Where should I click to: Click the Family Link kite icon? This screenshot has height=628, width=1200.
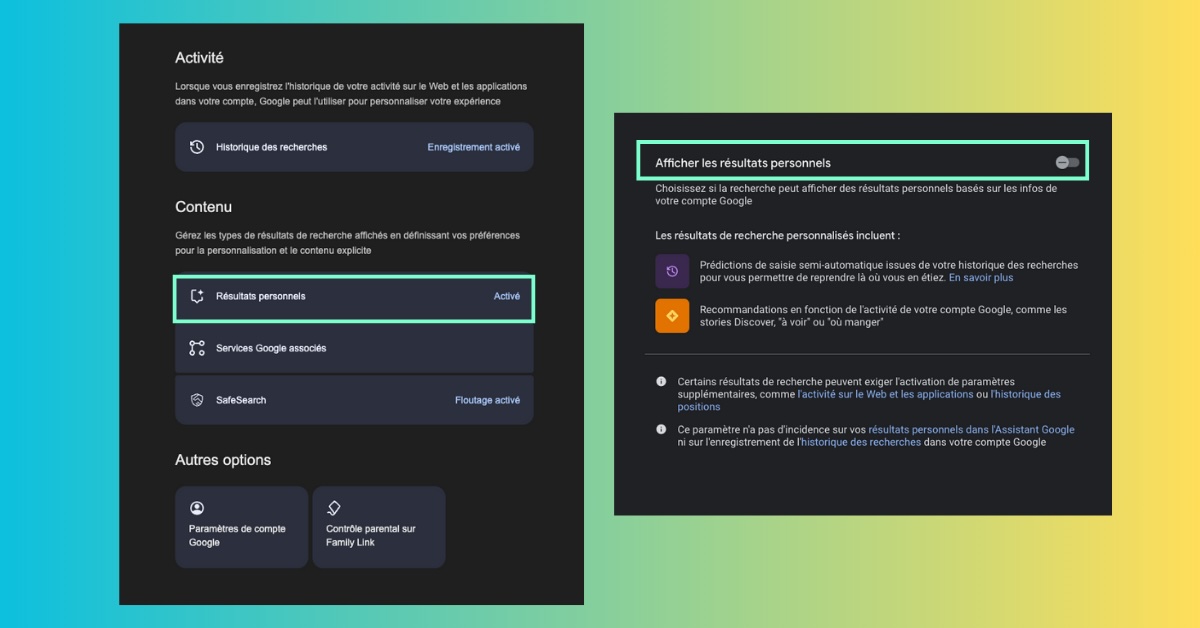(x=334, y=508)
